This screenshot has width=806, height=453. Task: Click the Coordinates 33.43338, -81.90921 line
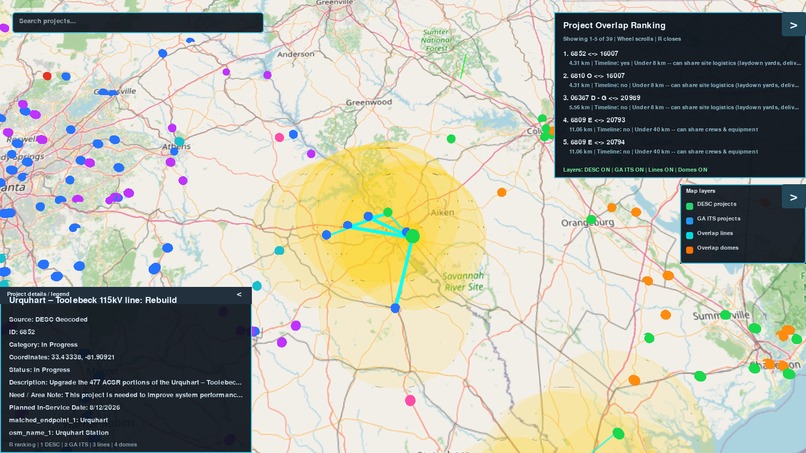(x=62, y=357)
